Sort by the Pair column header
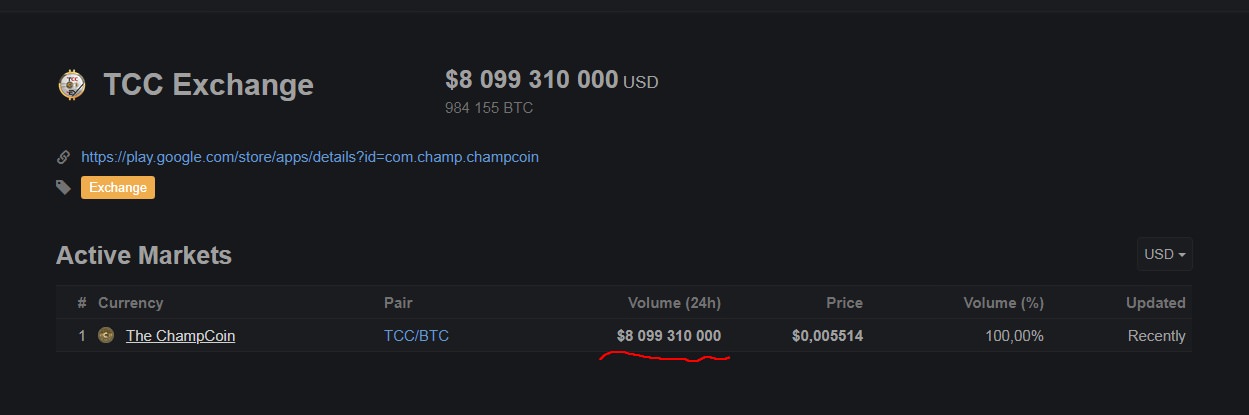Viewport: 1249px width, 415px height. pyautogui.click(x=398, y=303)
